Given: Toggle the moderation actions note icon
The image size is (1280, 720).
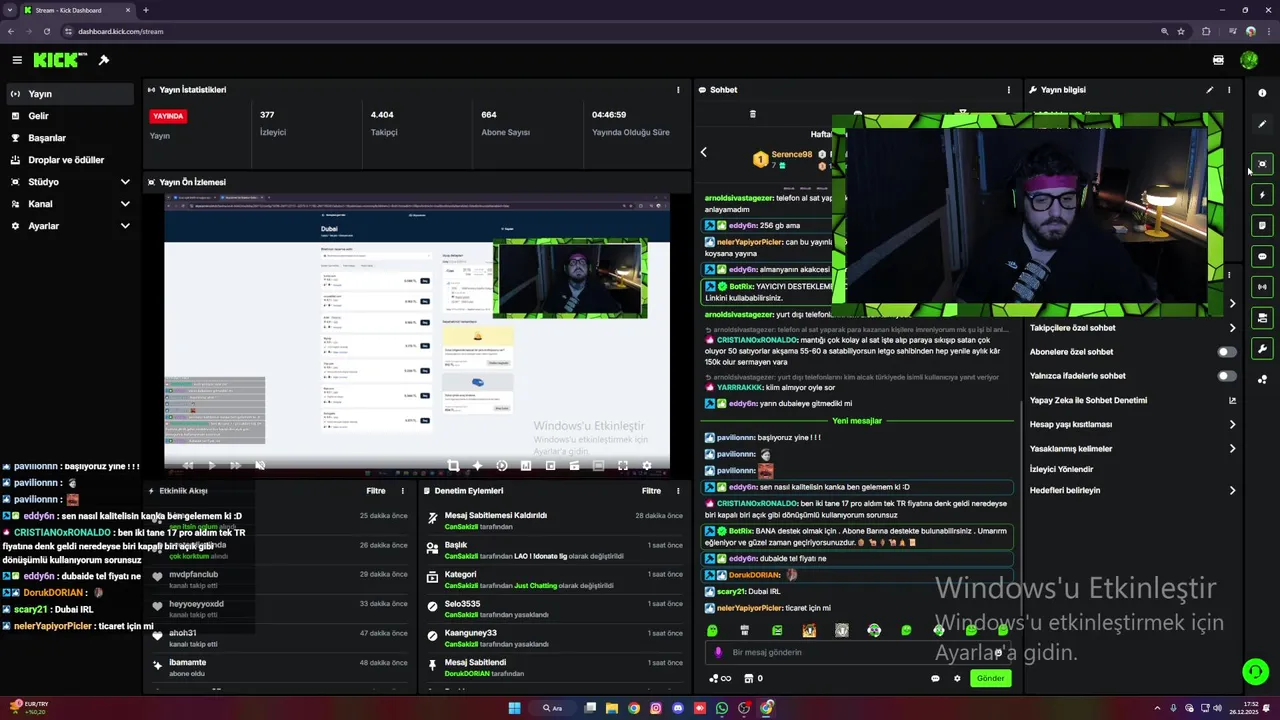Looking at the screenshot, I should point(1262,226).
